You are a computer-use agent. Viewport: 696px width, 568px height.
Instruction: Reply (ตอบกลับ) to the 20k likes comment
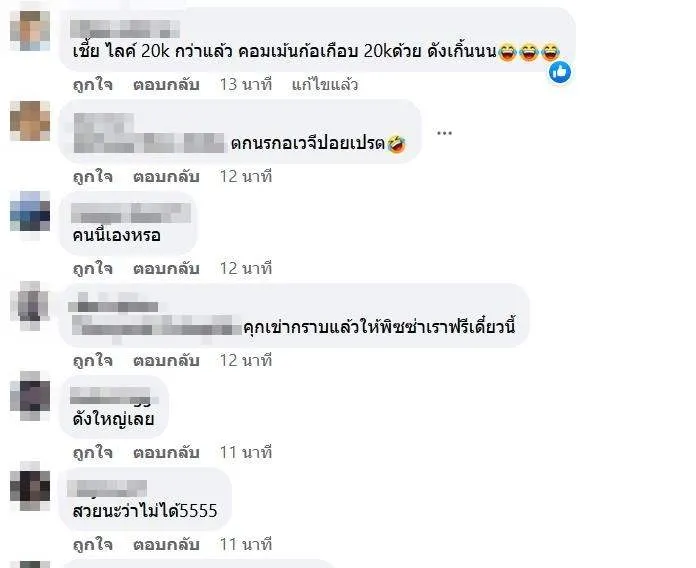166,84
